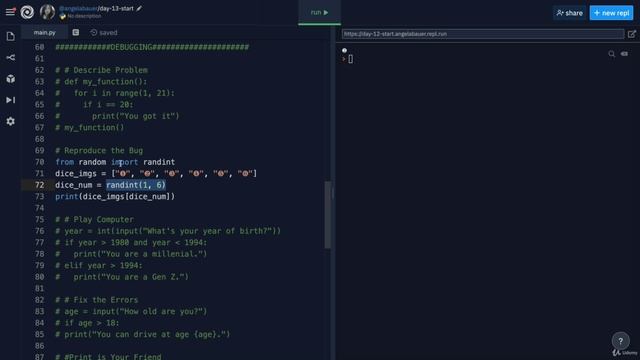Open the help question mark button
This screenshot has width=640, height=360.
(620, 341)
